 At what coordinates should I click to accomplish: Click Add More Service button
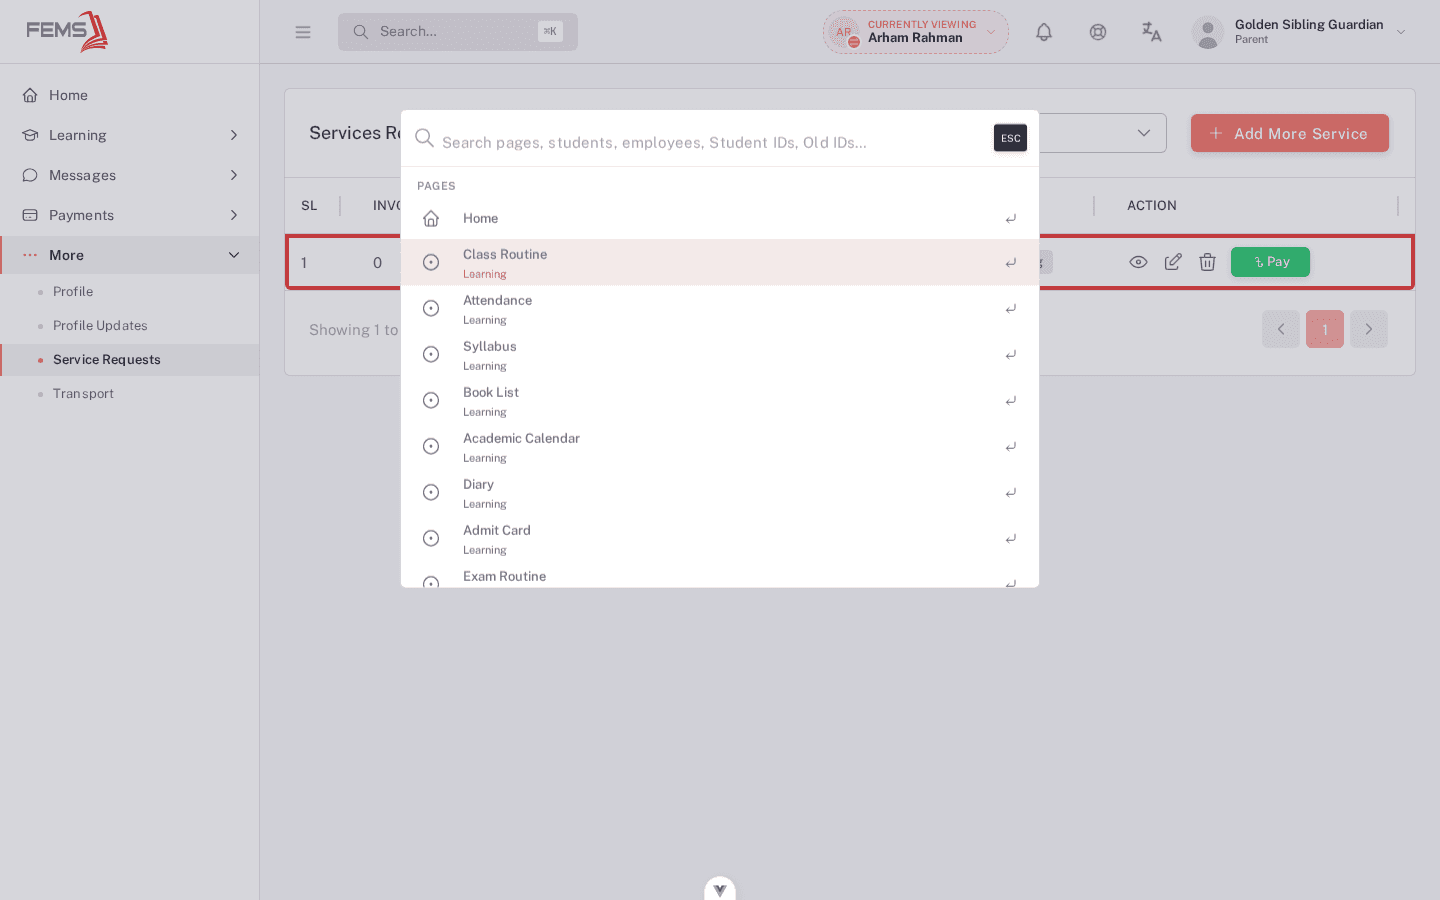tap(1290, 133)
